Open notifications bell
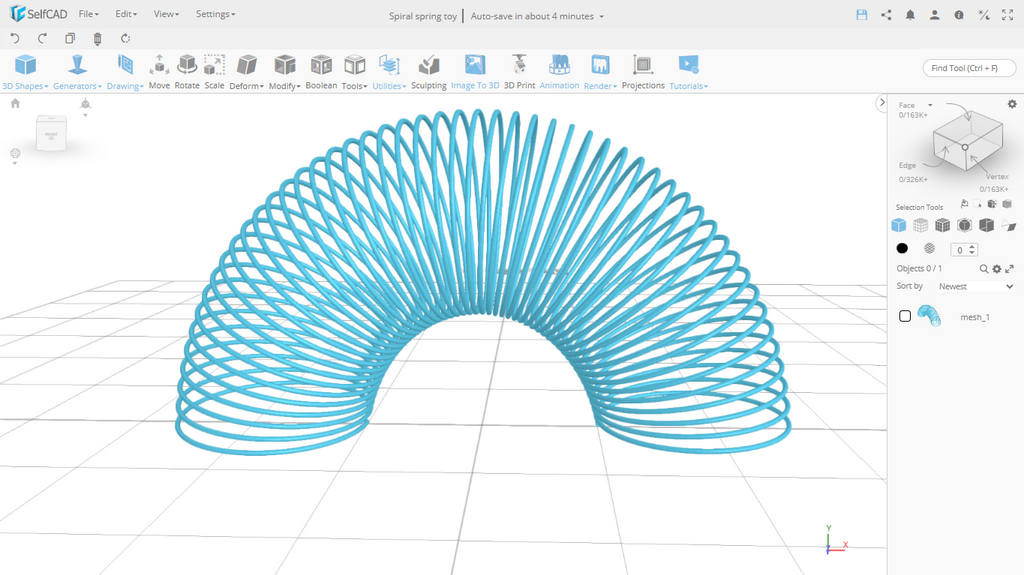The width and height of the screenshot is (1024, 575). pos(910,15)
